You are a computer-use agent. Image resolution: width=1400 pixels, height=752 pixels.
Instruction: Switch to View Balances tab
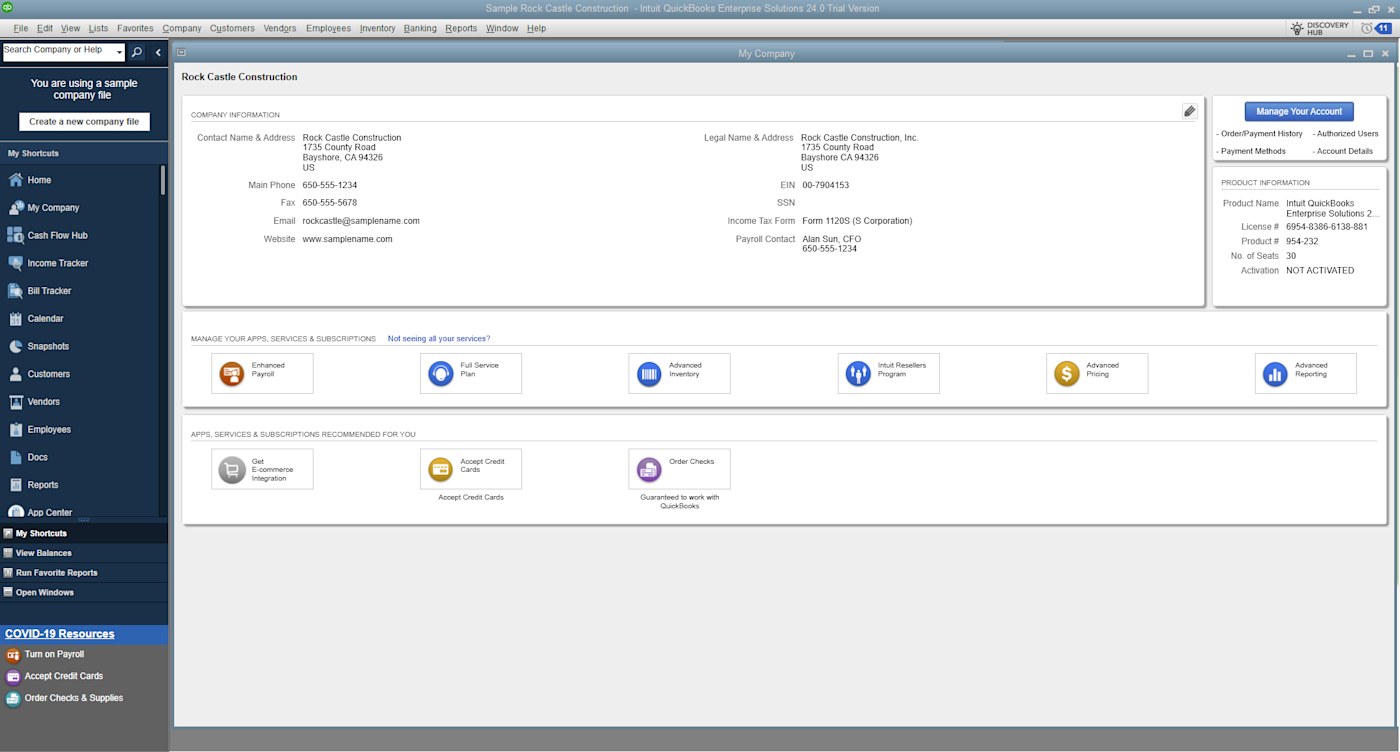pyautogui.click(x=84, y=553)
